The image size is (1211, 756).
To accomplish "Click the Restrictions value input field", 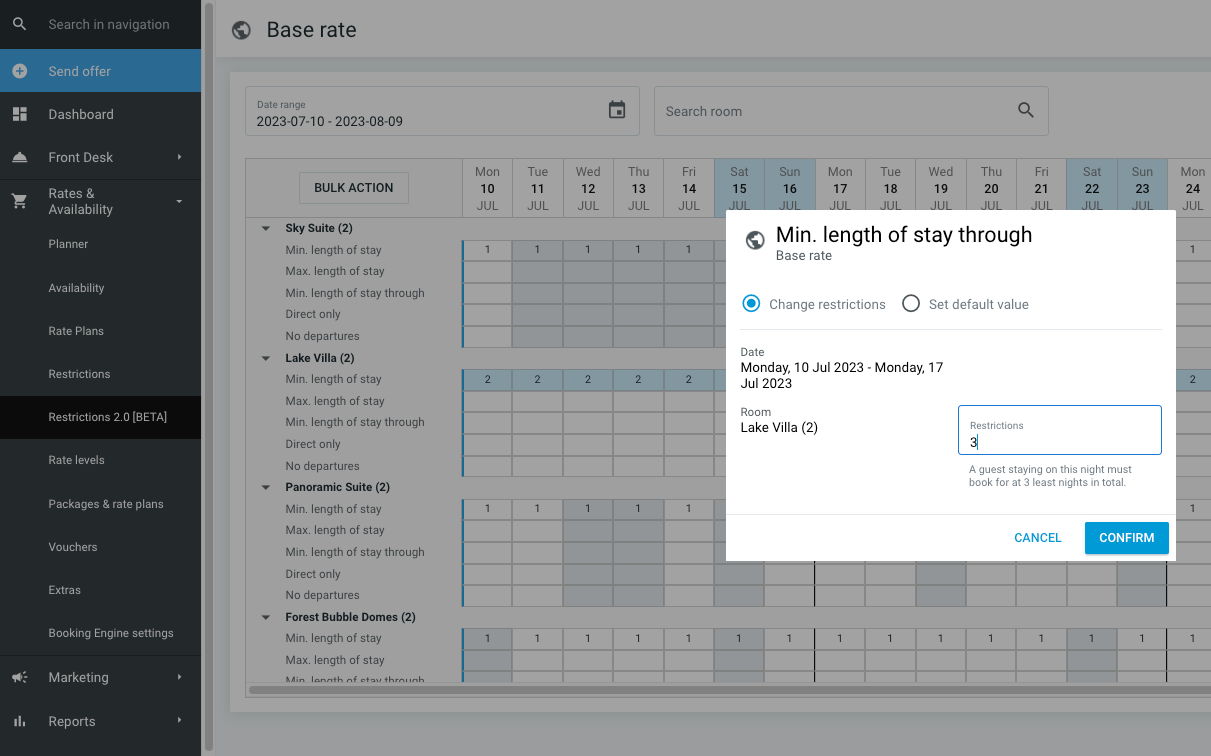I will 1060,442.
